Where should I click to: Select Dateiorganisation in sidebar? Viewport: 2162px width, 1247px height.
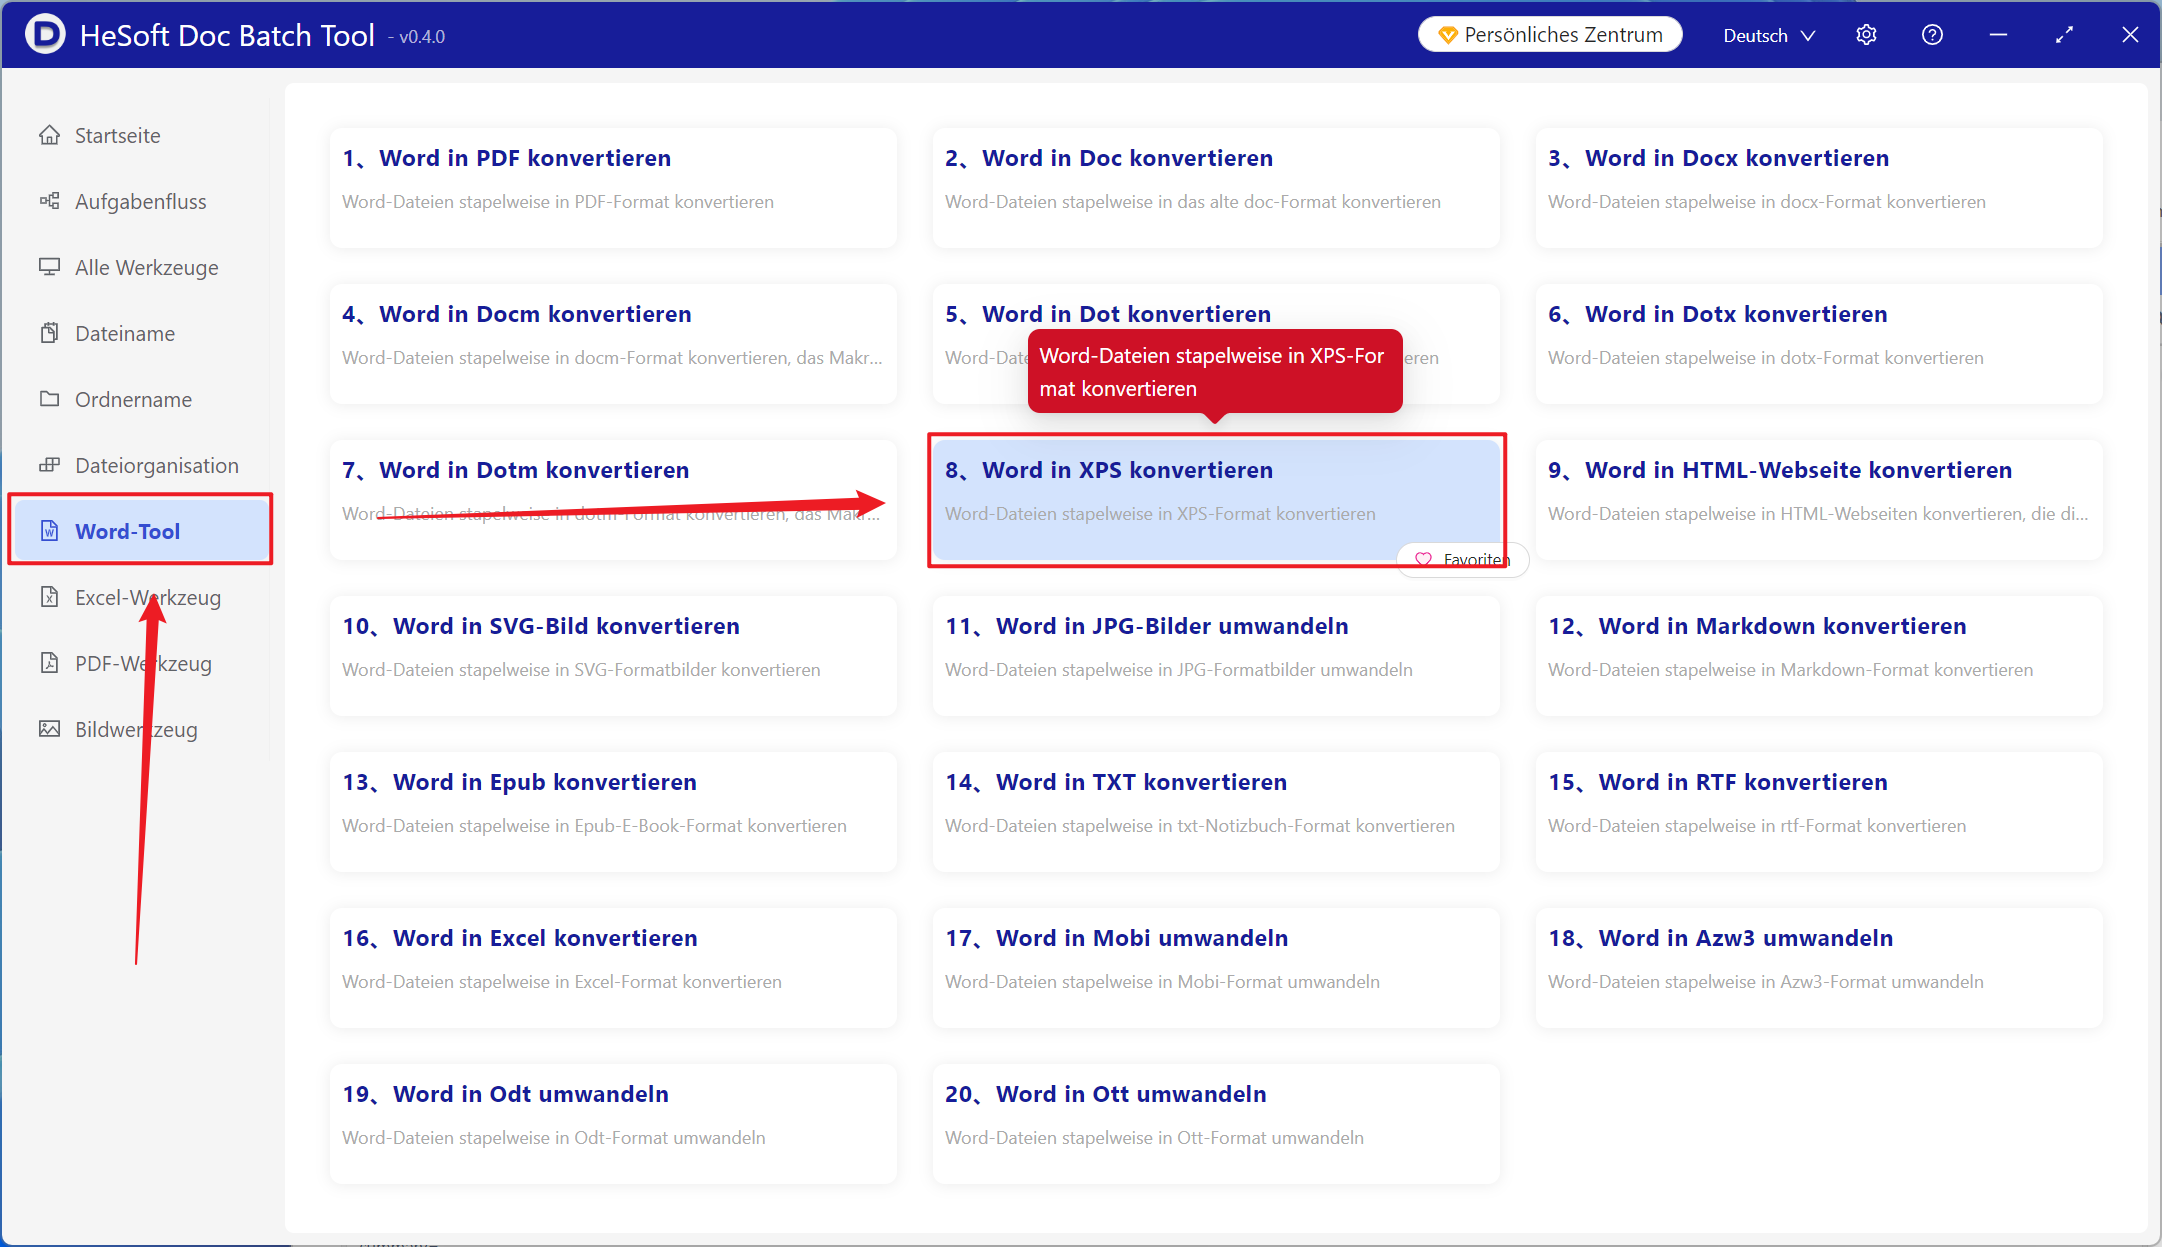140,465
